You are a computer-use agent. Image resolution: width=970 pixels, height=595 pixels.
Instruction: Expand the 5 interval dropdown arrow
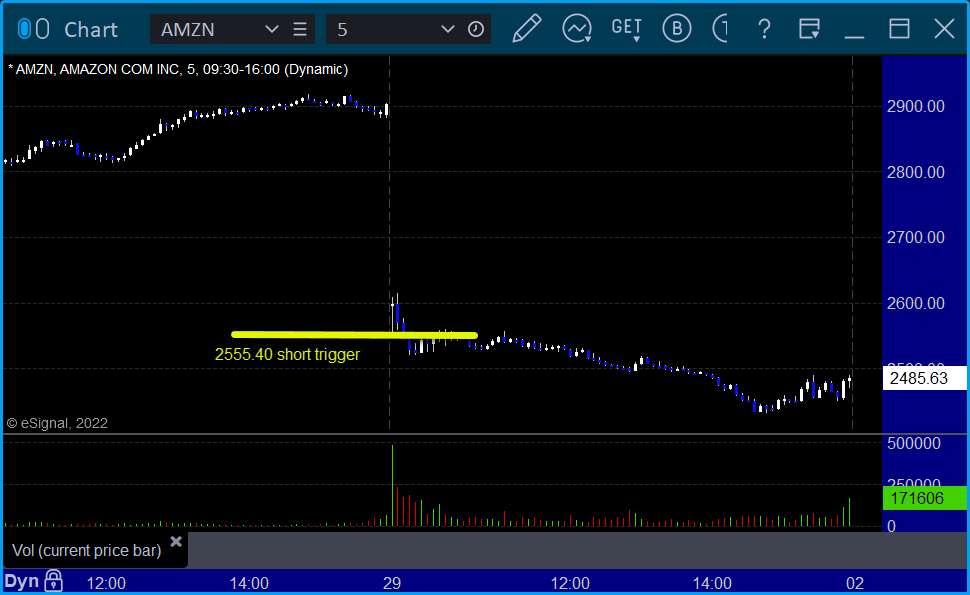(x=447, y=29)
